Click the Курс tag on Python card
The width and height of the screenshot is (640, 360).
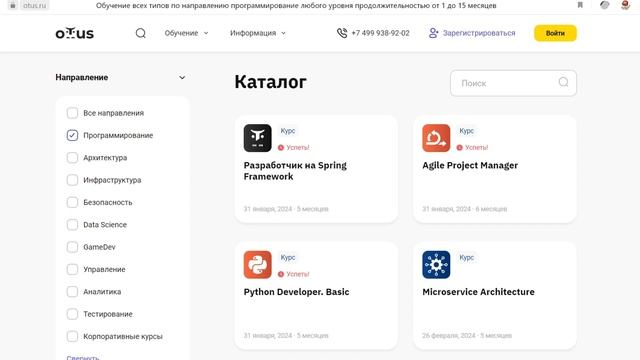[288, 257]
